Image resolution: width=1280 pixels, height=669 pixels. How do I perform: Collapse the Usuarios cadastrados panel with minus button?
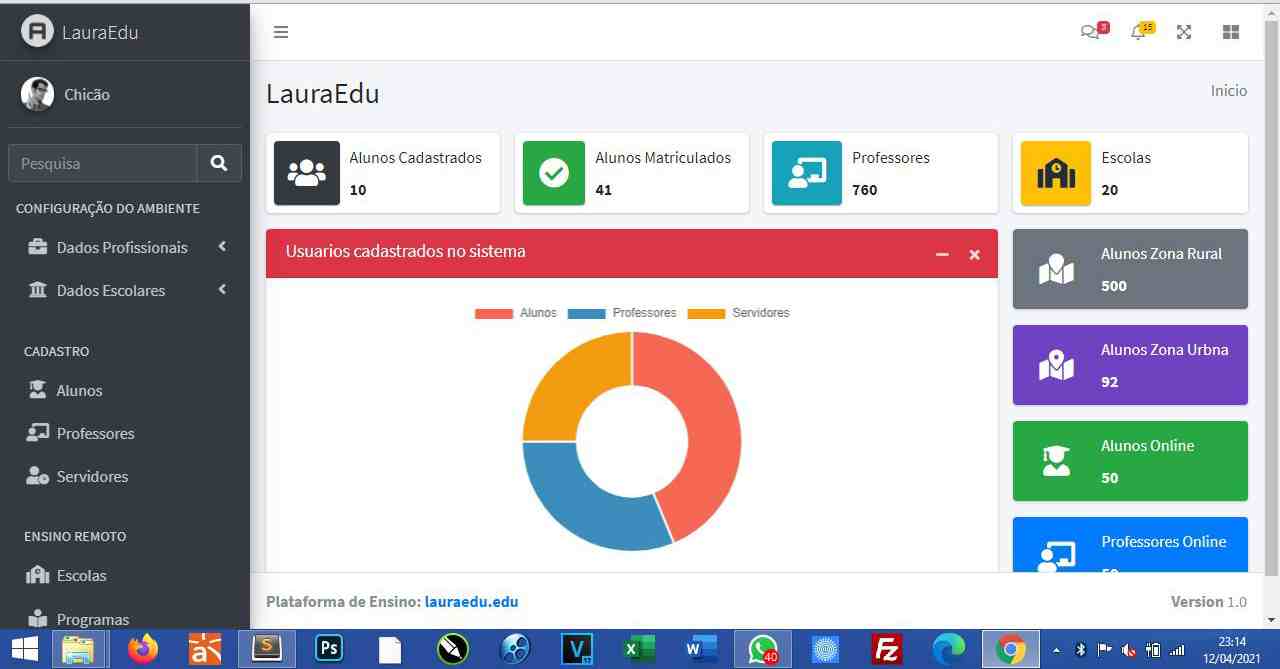(941, 255)
